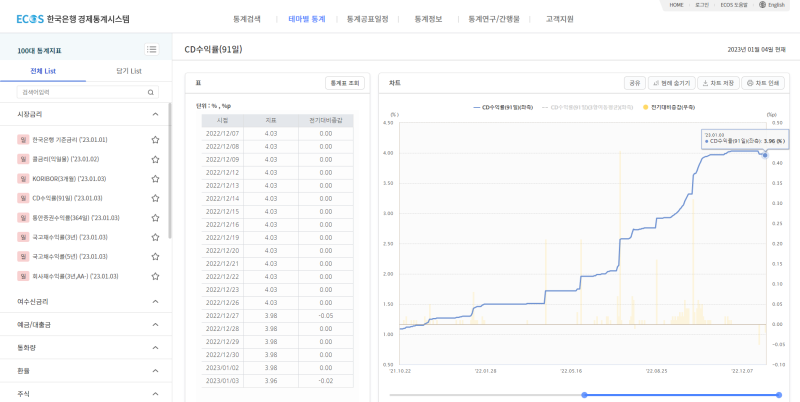800x402 pixels.
Task: Click the 통계표 조회 button
Action: (x=343, y=83)
